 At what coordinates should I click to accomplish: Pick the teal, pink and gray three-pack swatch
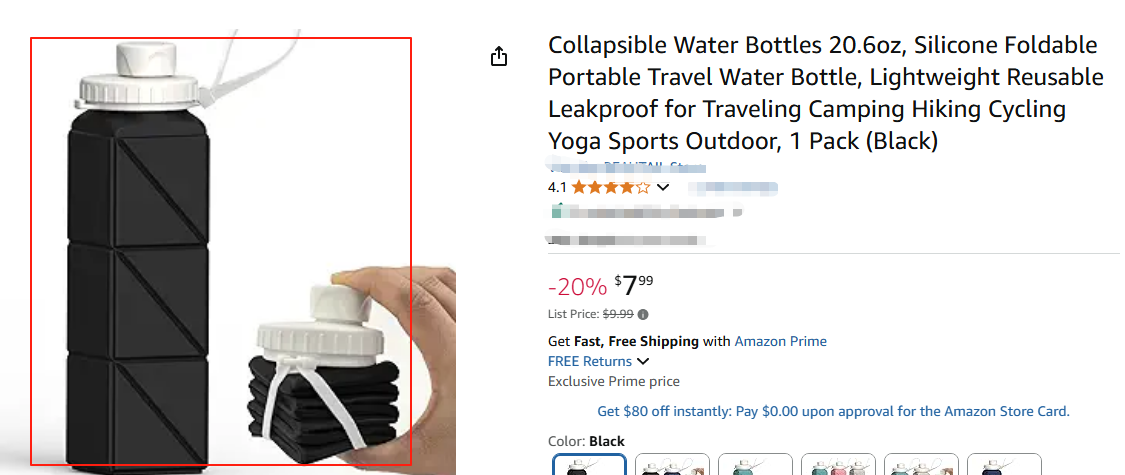pos(838,465)
